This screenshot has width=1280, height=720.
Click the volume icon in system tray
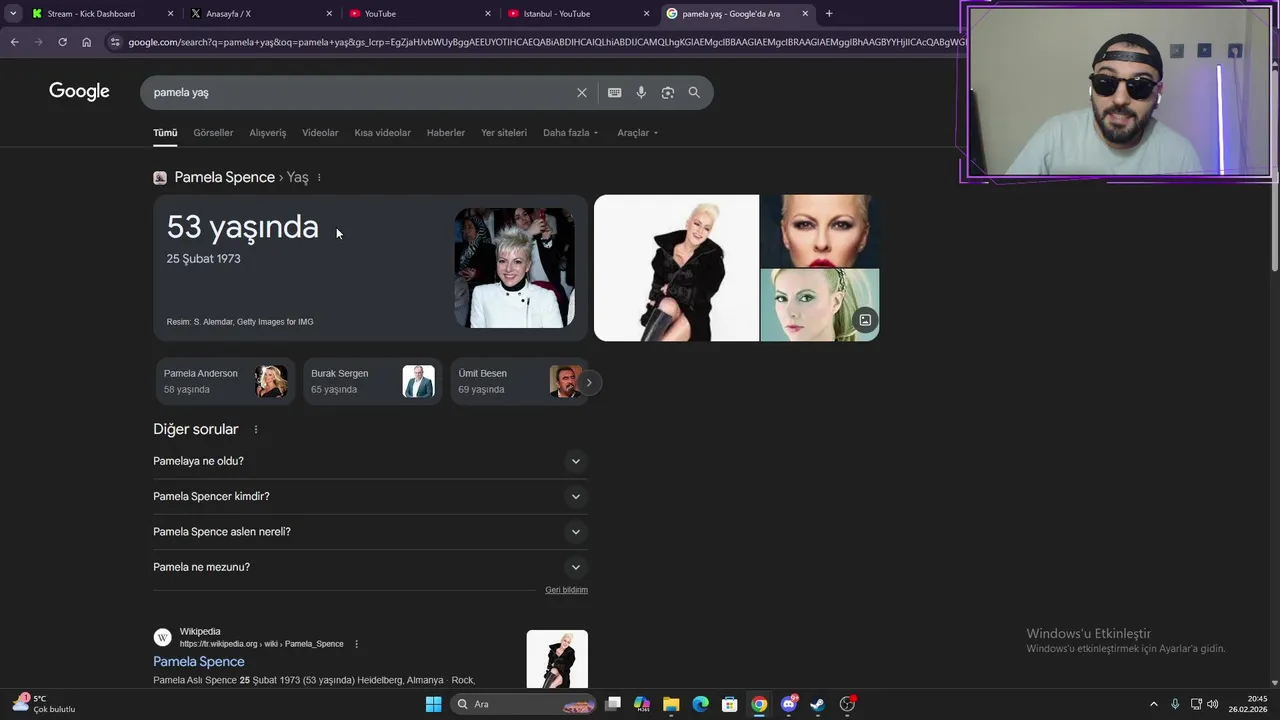(x=1212, y=704)
